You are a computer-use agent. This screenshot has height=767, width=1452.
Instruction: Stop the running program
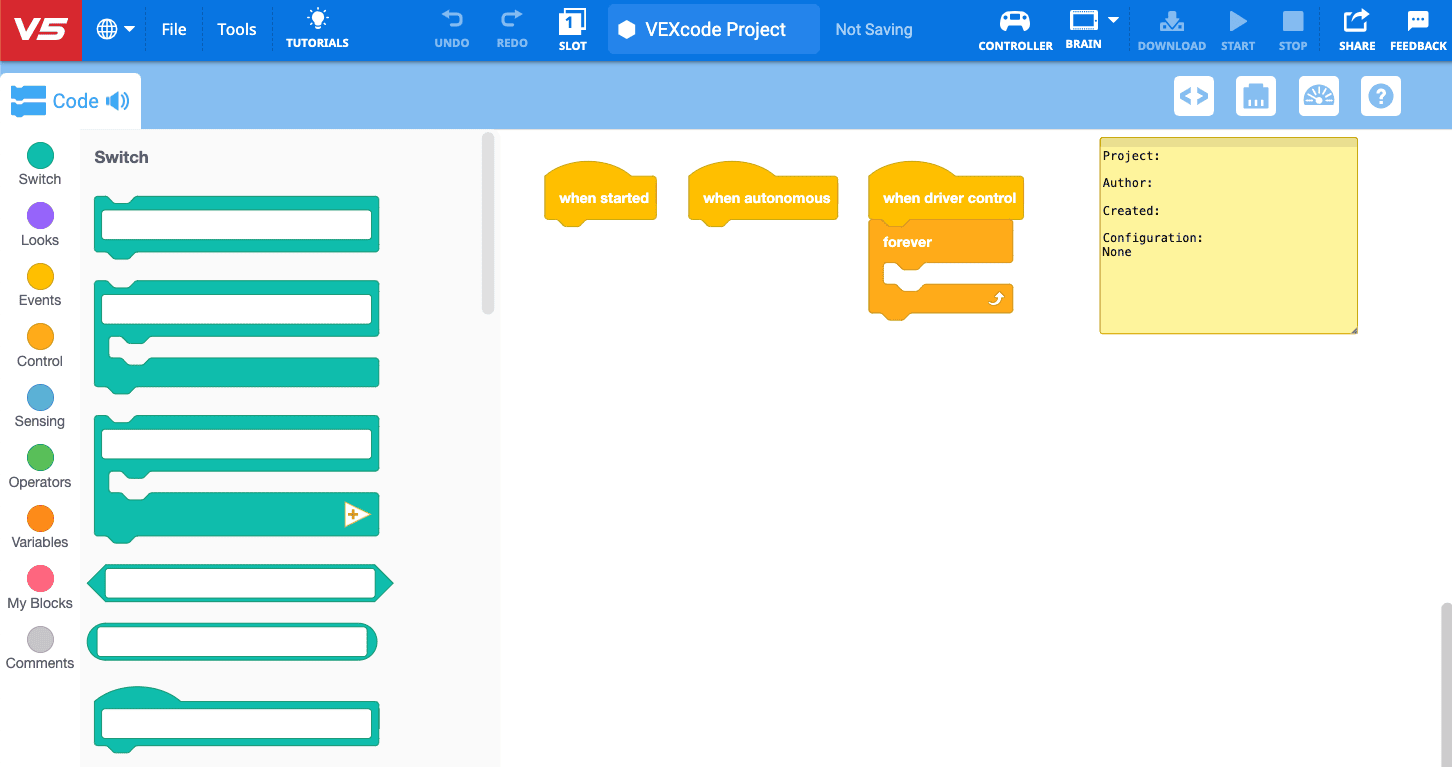(x=1292, y=30)
